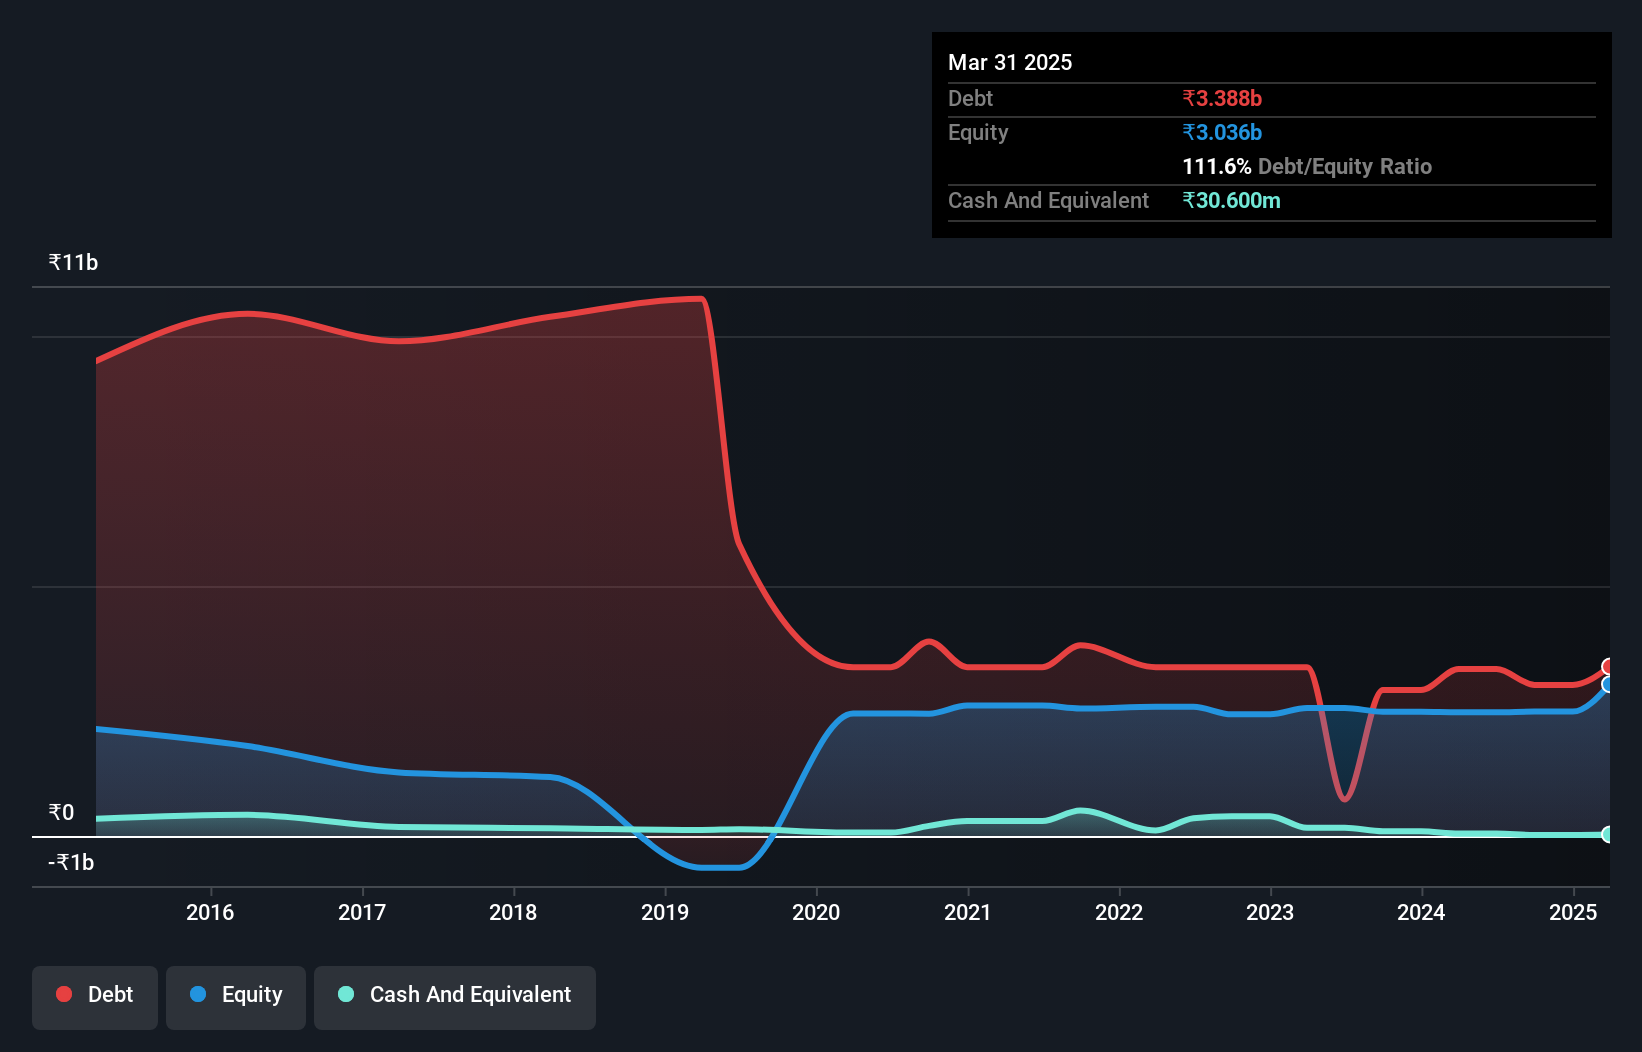Image resolution: width=1642 pixels, height=1052 pixels.
Task: Click the Cash And Equivalent tooltip label
Action: click(x=1048, y=200)
